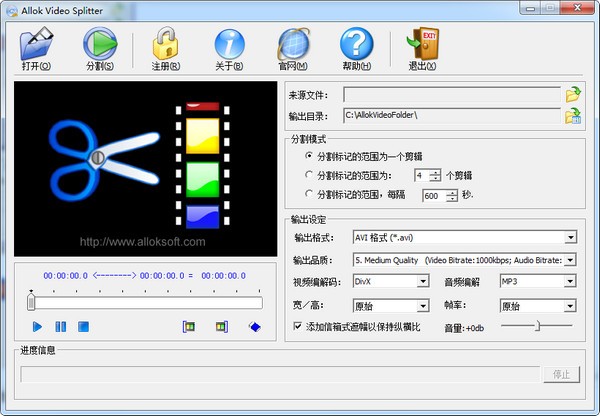Set the mark-out end point
This screenshot has width=600, height=416.
pos(222,327)
